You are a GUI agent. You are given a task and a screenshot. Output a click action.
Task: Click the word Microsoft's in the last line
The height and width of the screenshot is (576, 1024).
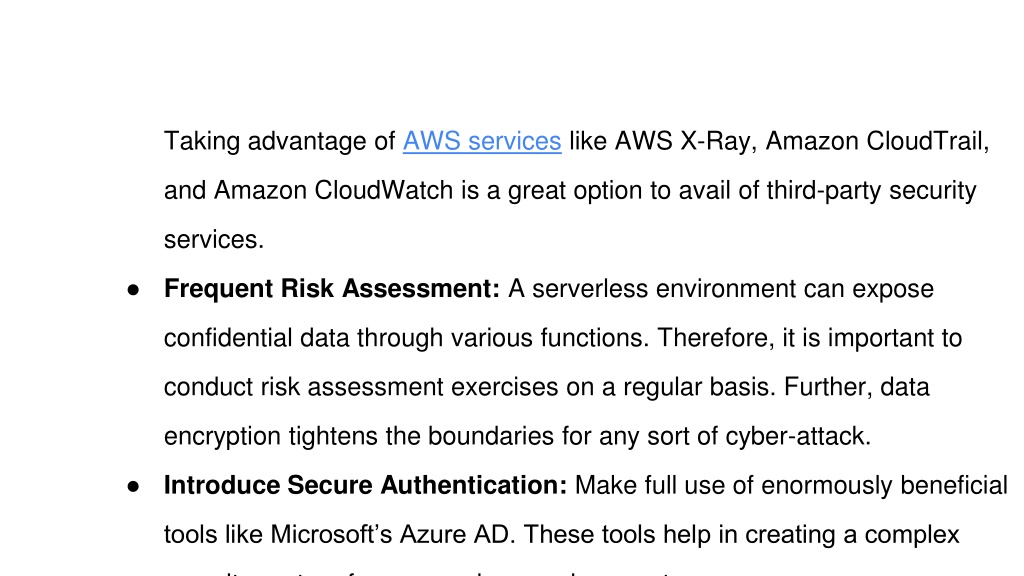(331, 534)
